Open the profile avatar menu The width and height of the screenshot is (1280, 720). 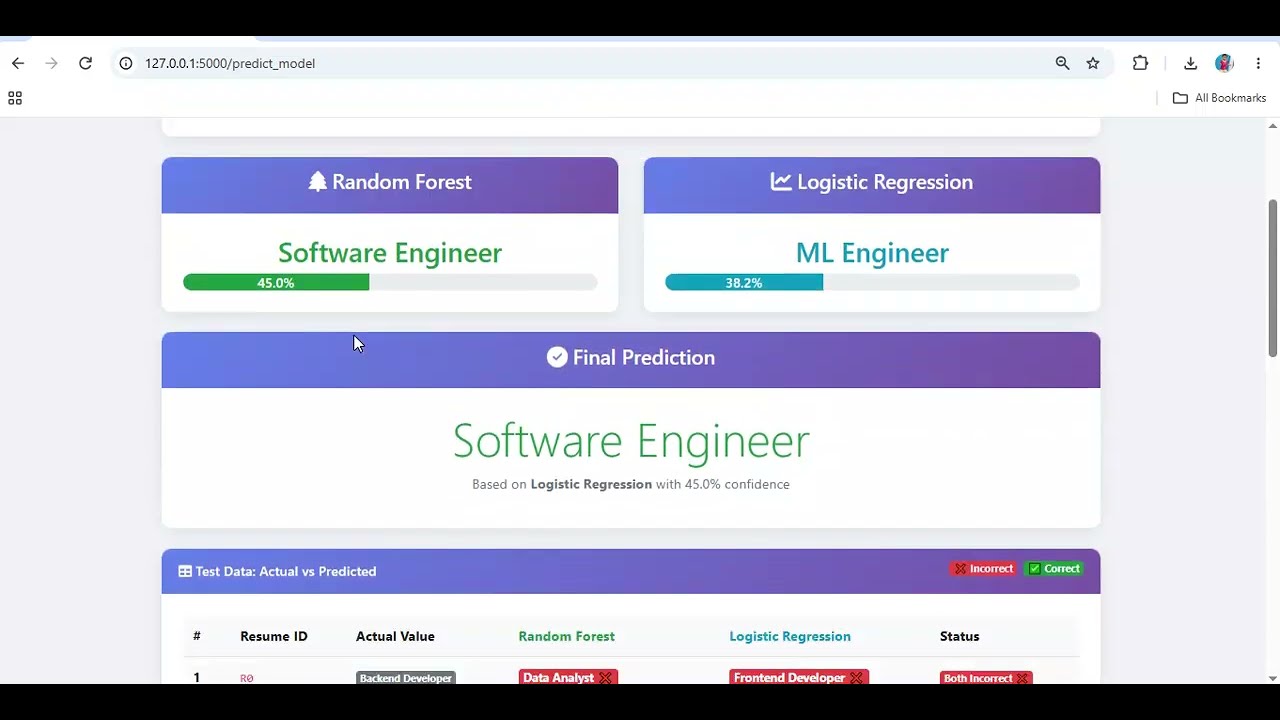1224,63
